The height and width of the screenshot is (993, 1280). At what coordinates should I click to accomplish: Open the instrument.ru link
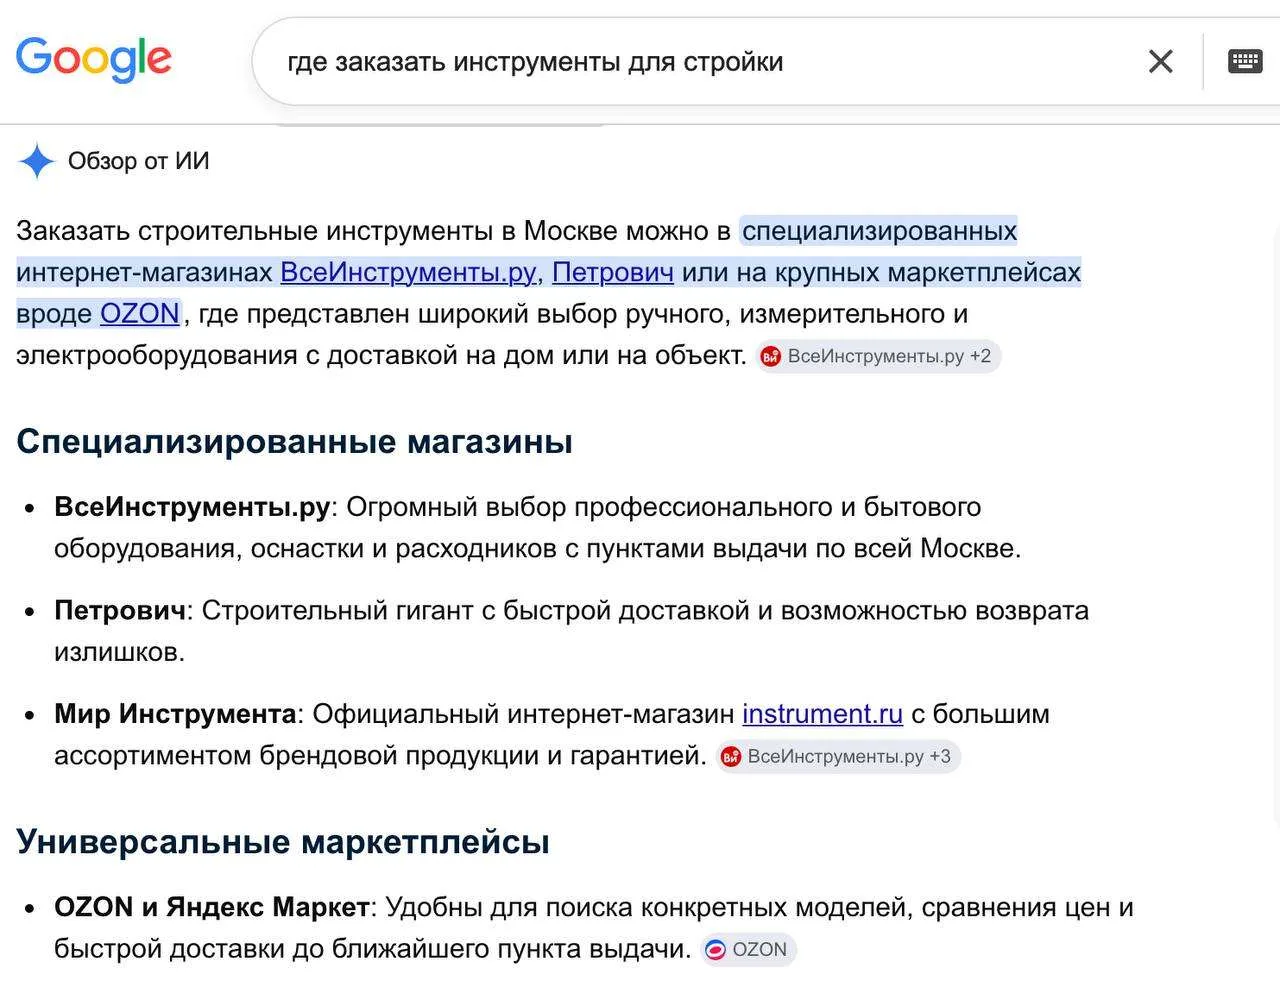822,714
